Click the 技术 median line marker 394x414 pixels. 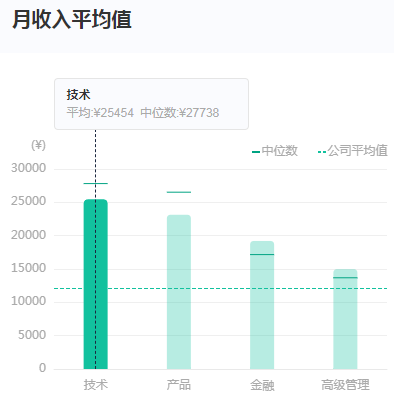[x=96, y=183]
